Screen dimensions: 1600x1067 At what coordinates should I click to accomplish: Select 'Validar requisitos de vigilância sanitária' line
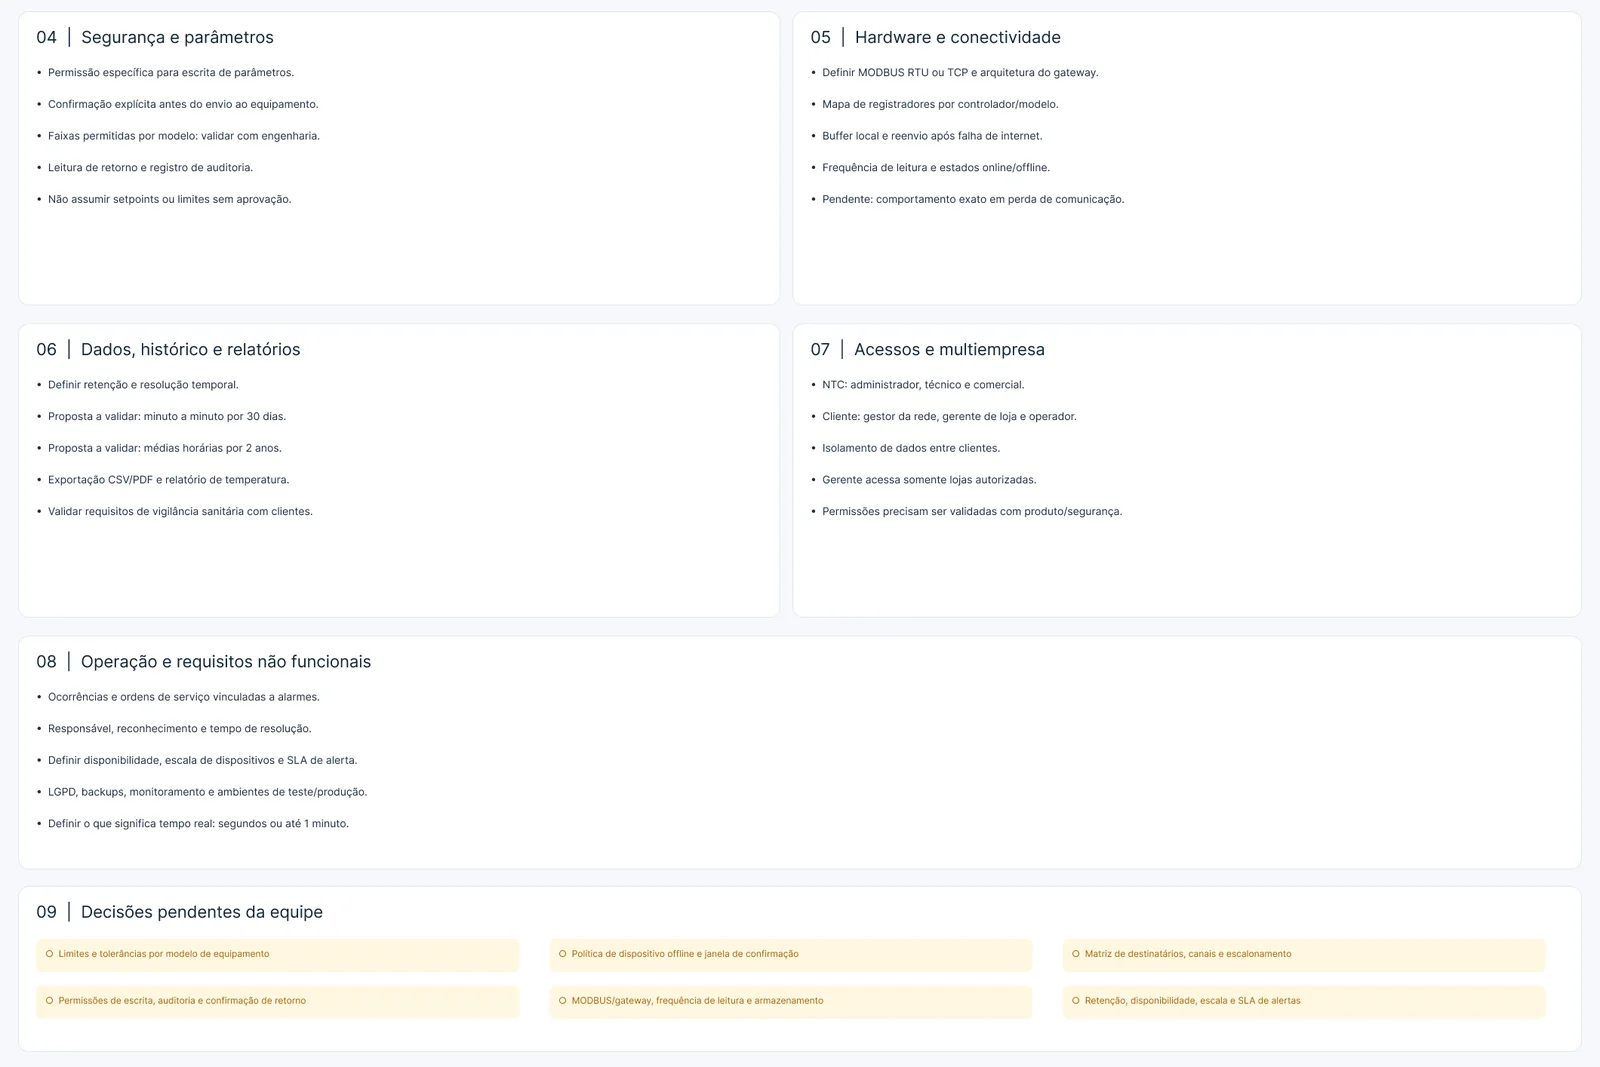tap(180, 512)
